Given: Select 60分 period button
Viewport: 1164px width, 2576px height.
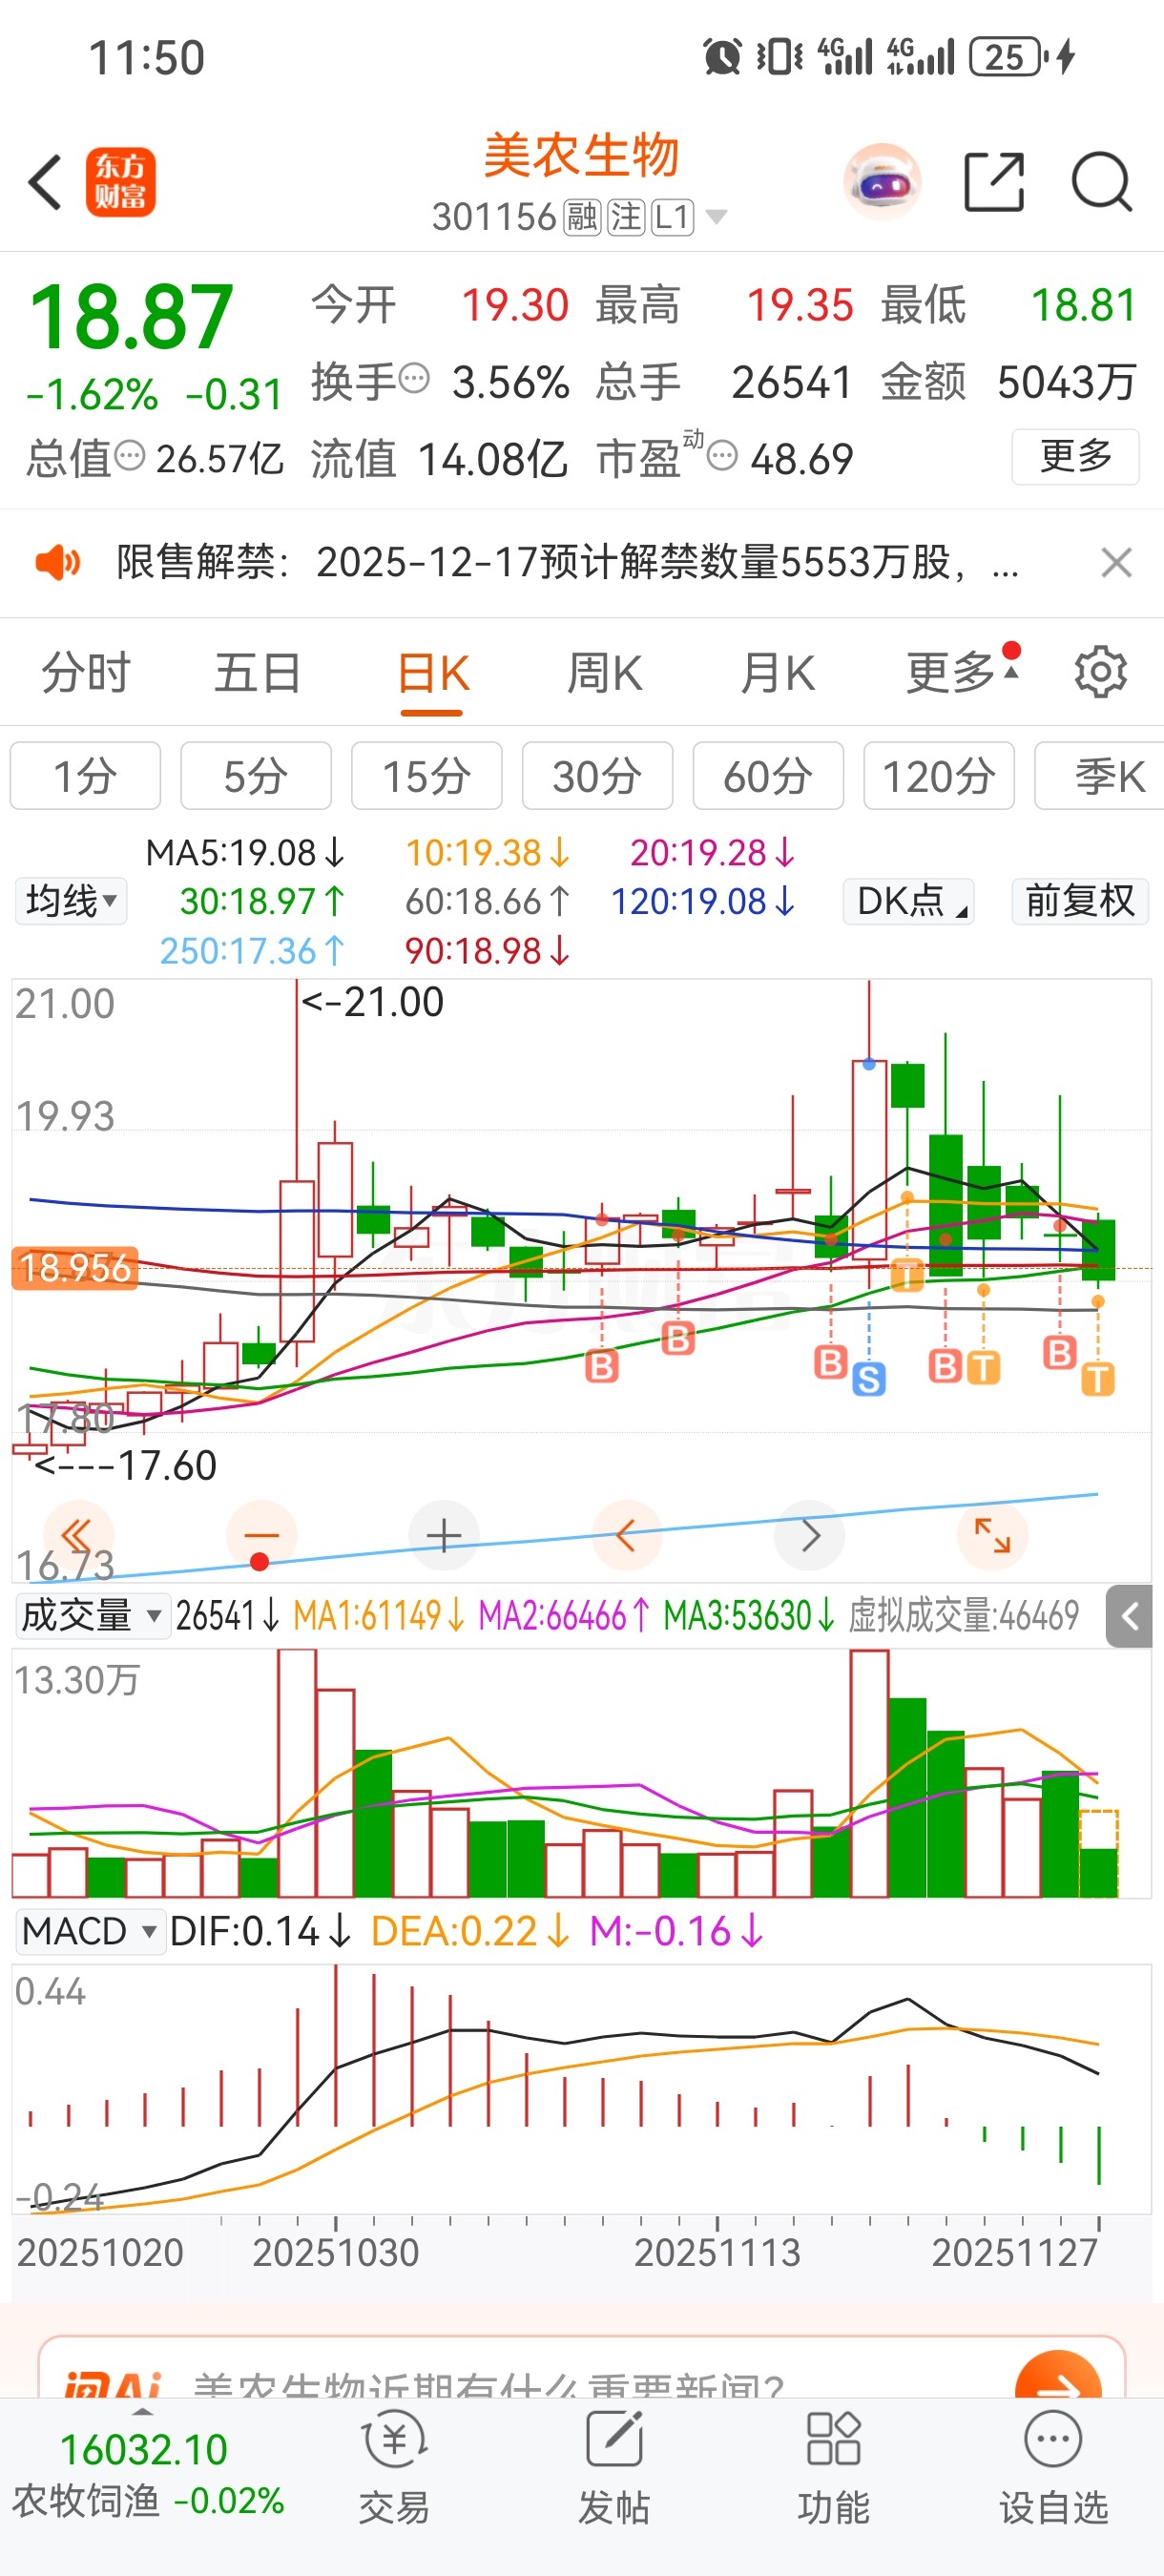Looking at the screenshot, I should point(768,776).
